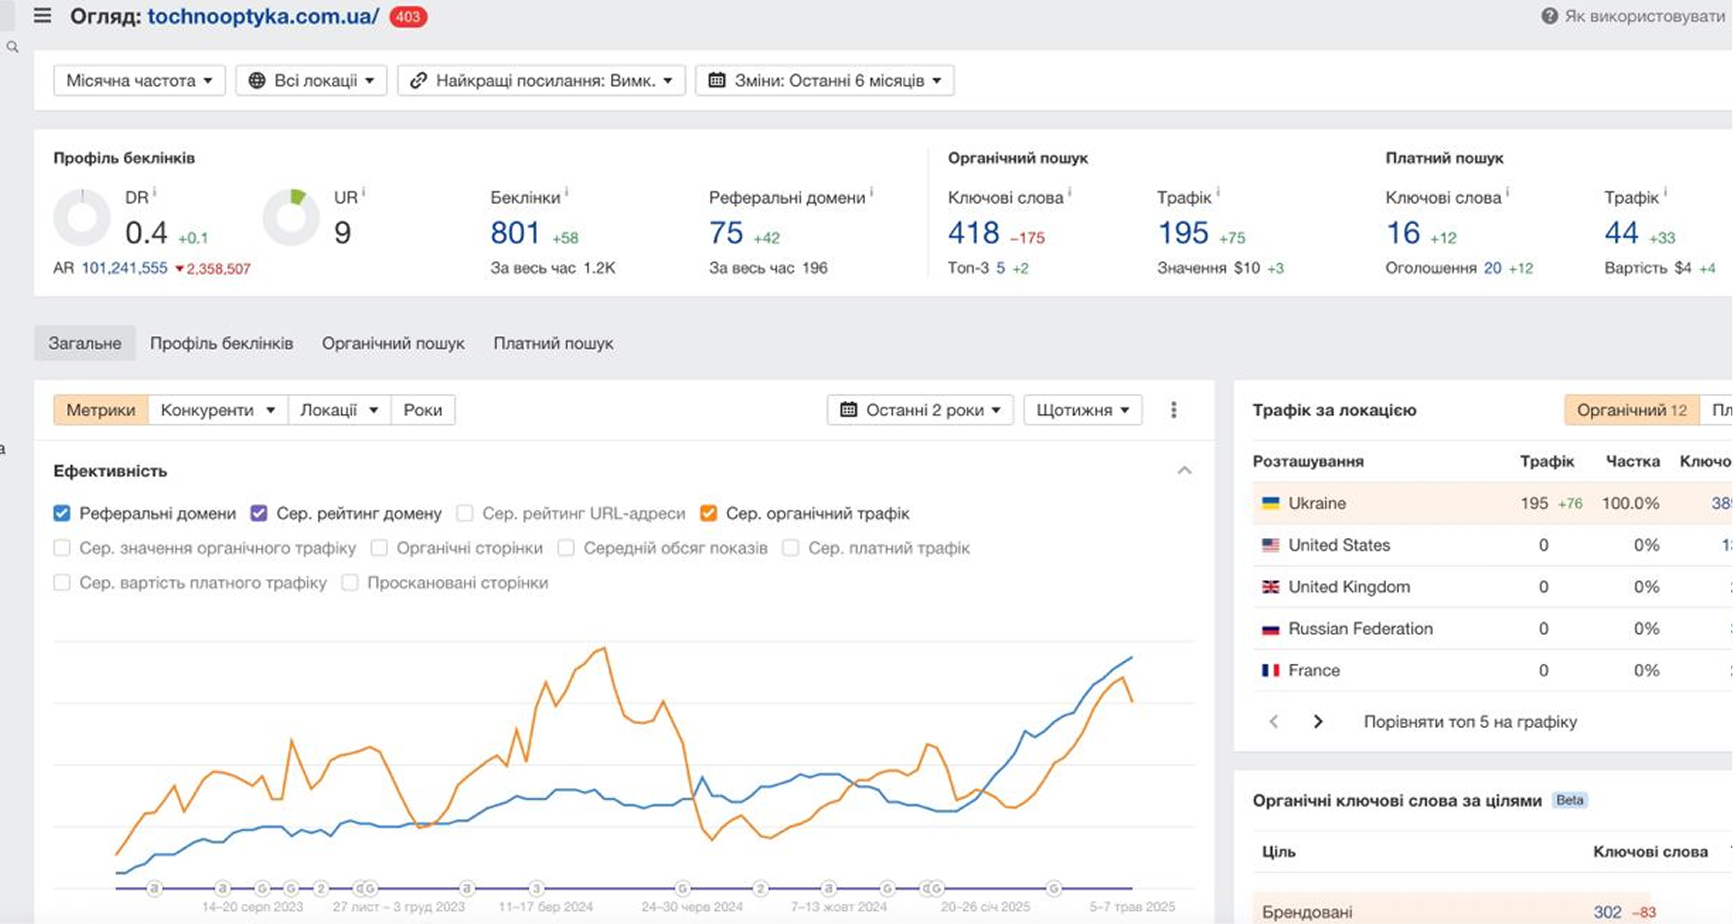Click backlinks count 801
This screenshot has width=1733, height=924.
515,233
